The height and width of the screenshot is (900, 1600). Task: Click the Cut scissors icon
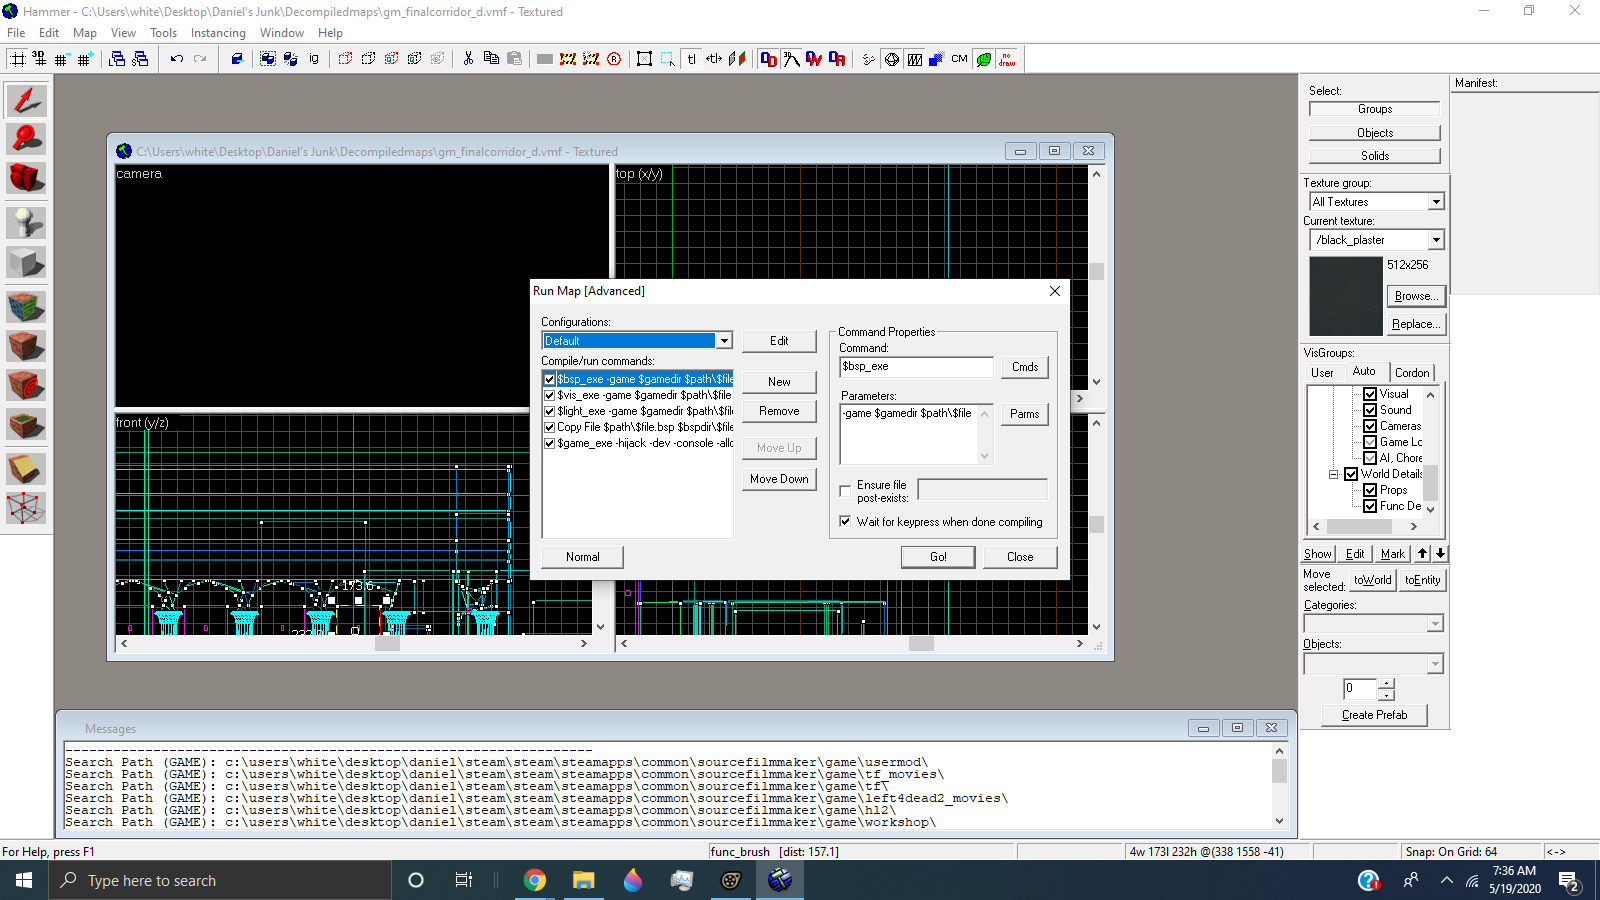point(468,59)
